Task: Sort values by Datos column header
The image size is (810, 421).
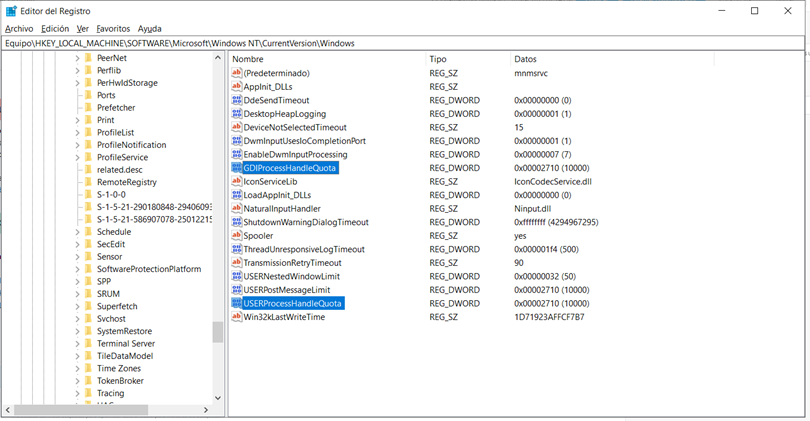Action: [x=612, y=59]
